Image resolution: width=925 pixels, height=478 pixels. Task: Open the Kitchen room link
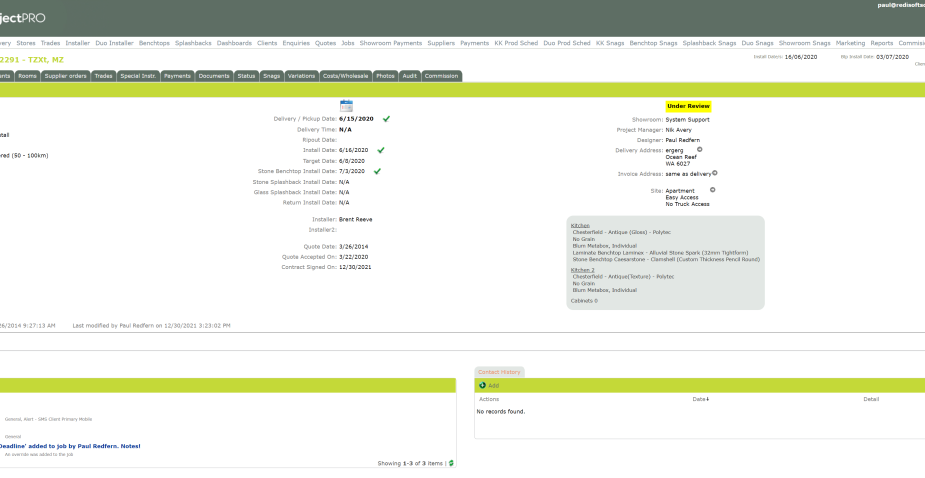click(x=580, y=225)
